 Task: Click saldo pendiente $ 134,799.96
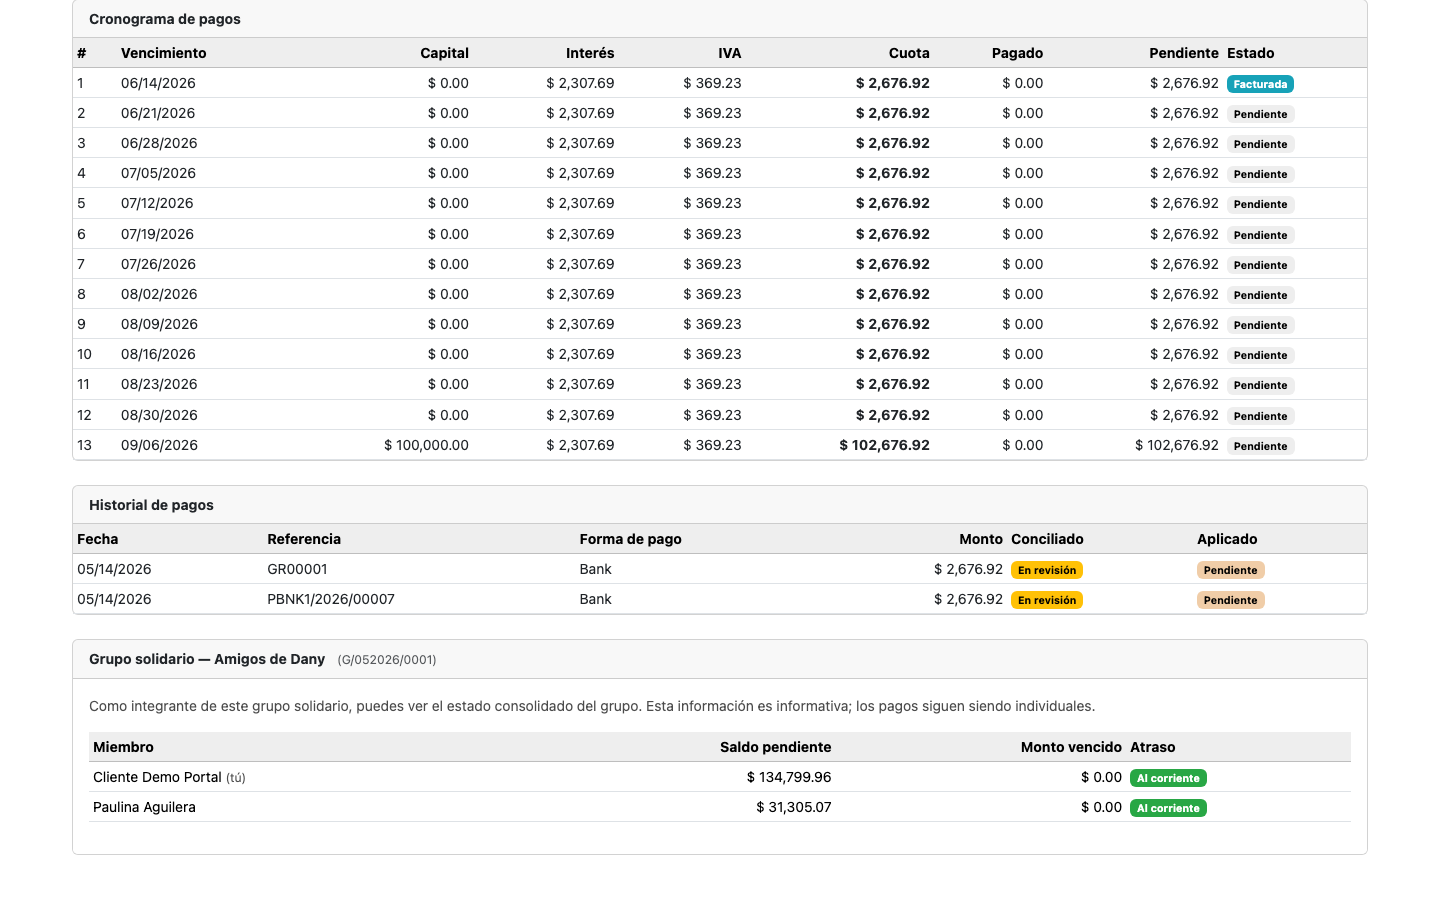coord(789,777)
